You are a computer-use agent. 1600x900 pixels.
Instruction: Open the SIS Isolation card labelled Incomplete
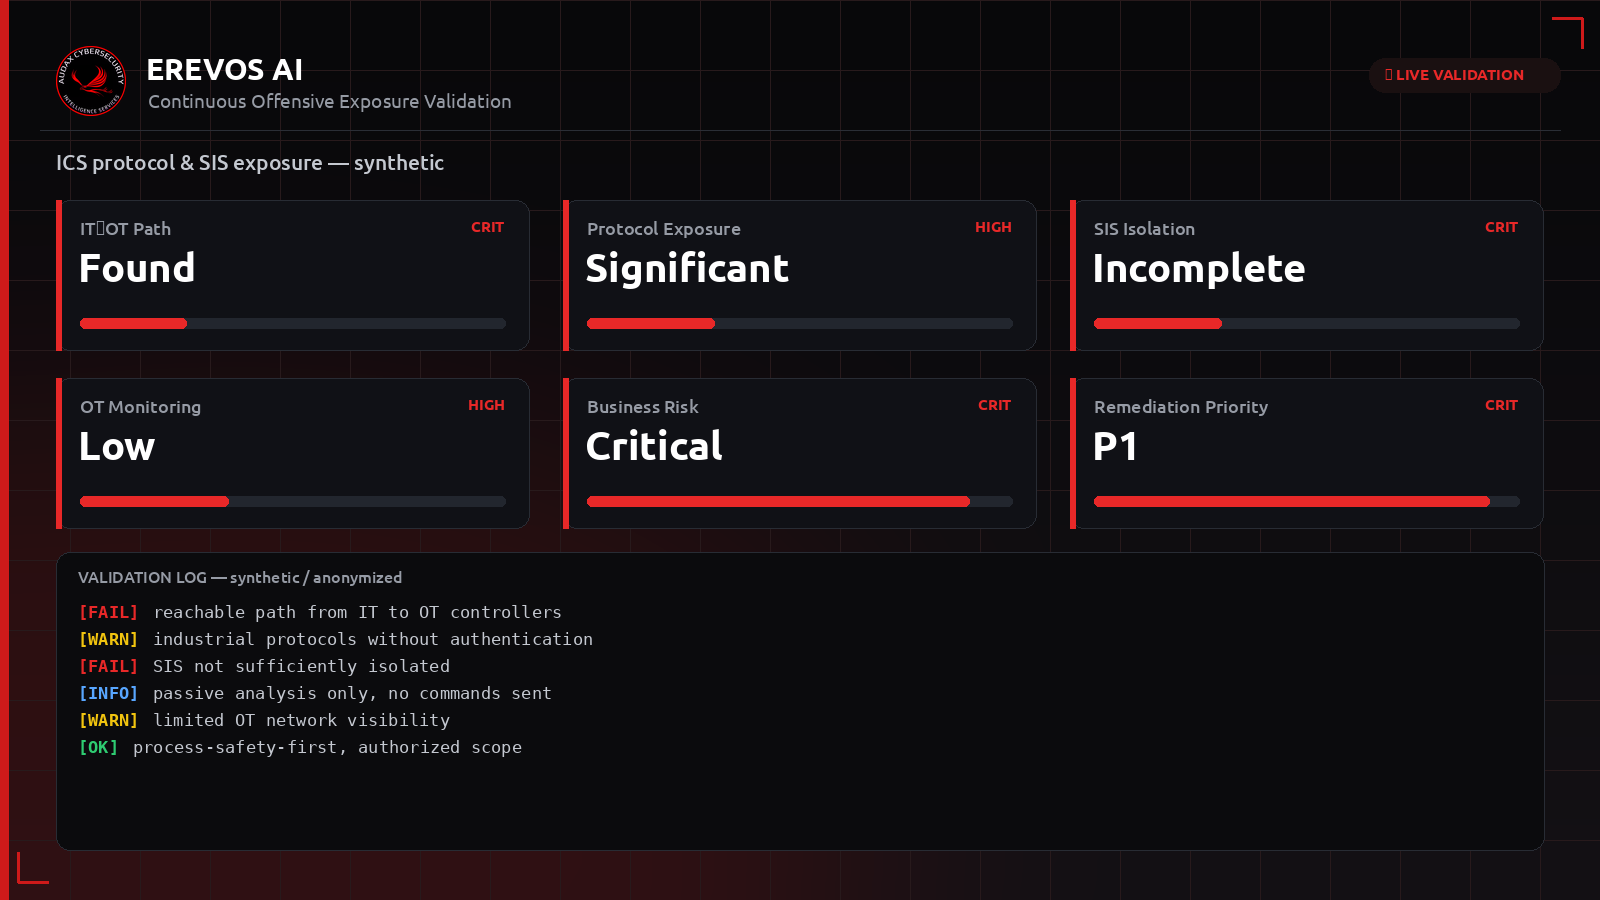coord(1307,276)
